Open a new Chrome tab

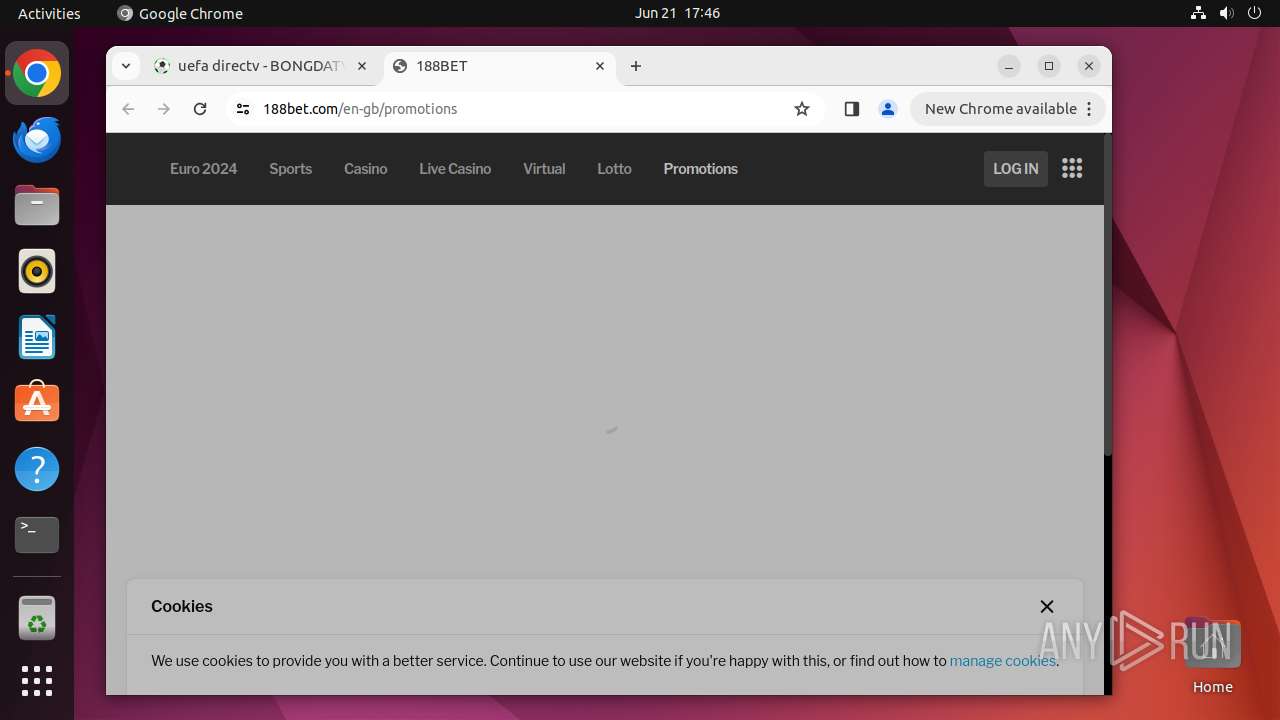[636, 66]
